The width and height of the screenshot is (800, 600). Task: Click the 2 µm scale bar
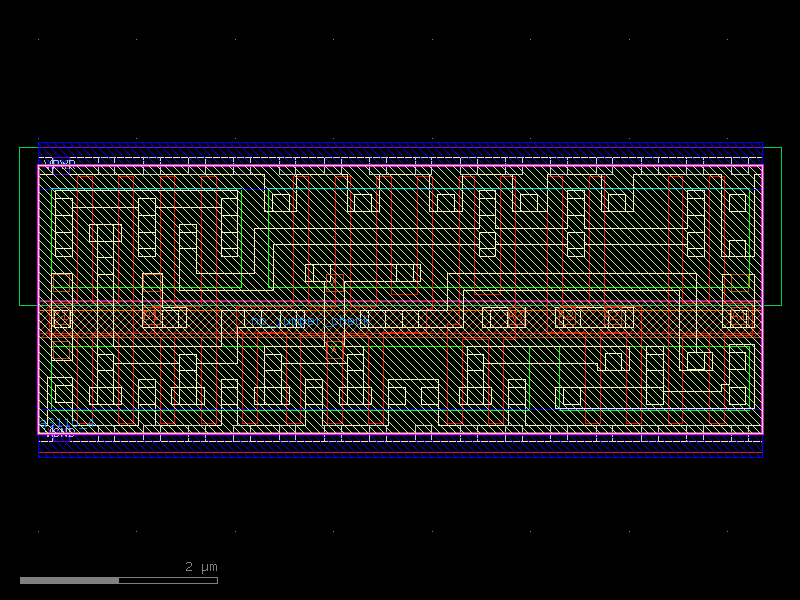coord(120,578)
